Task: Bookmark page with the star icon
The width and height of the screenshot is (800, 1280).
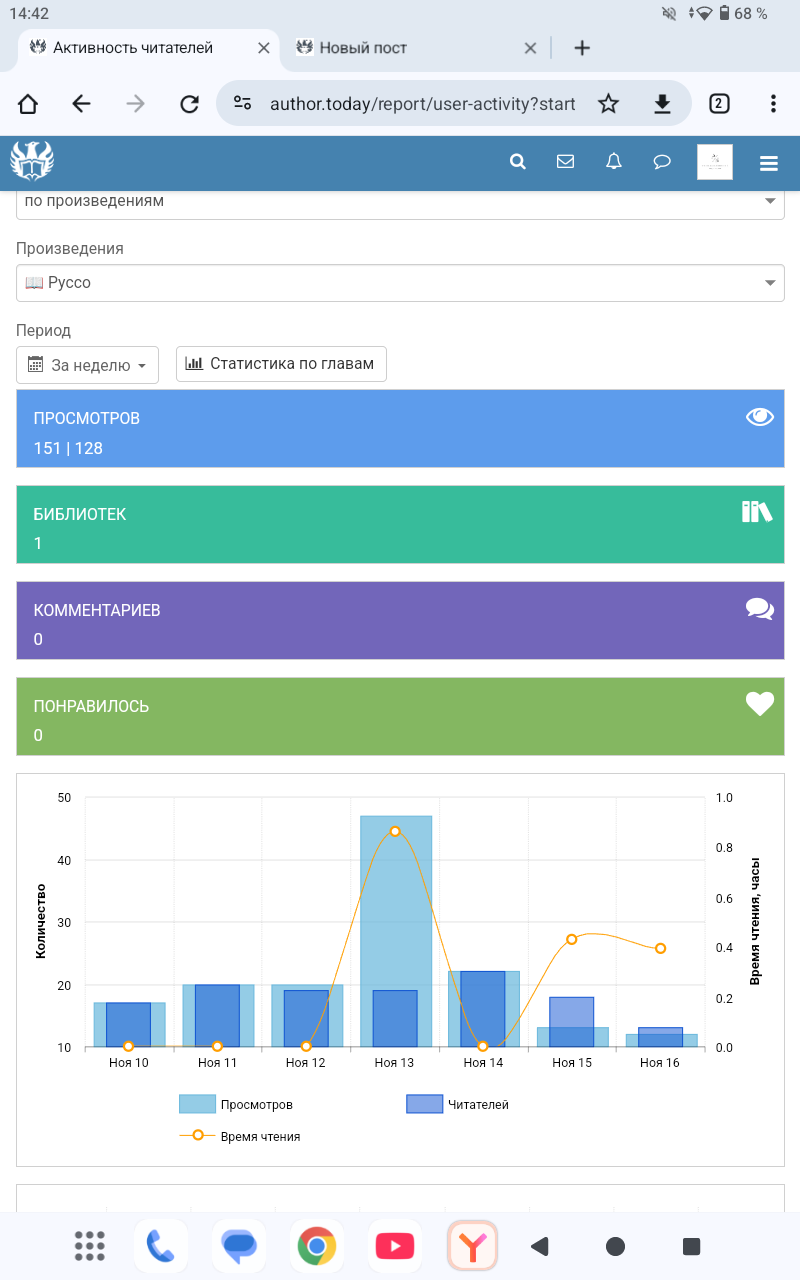Action: [x=608, y=104]
